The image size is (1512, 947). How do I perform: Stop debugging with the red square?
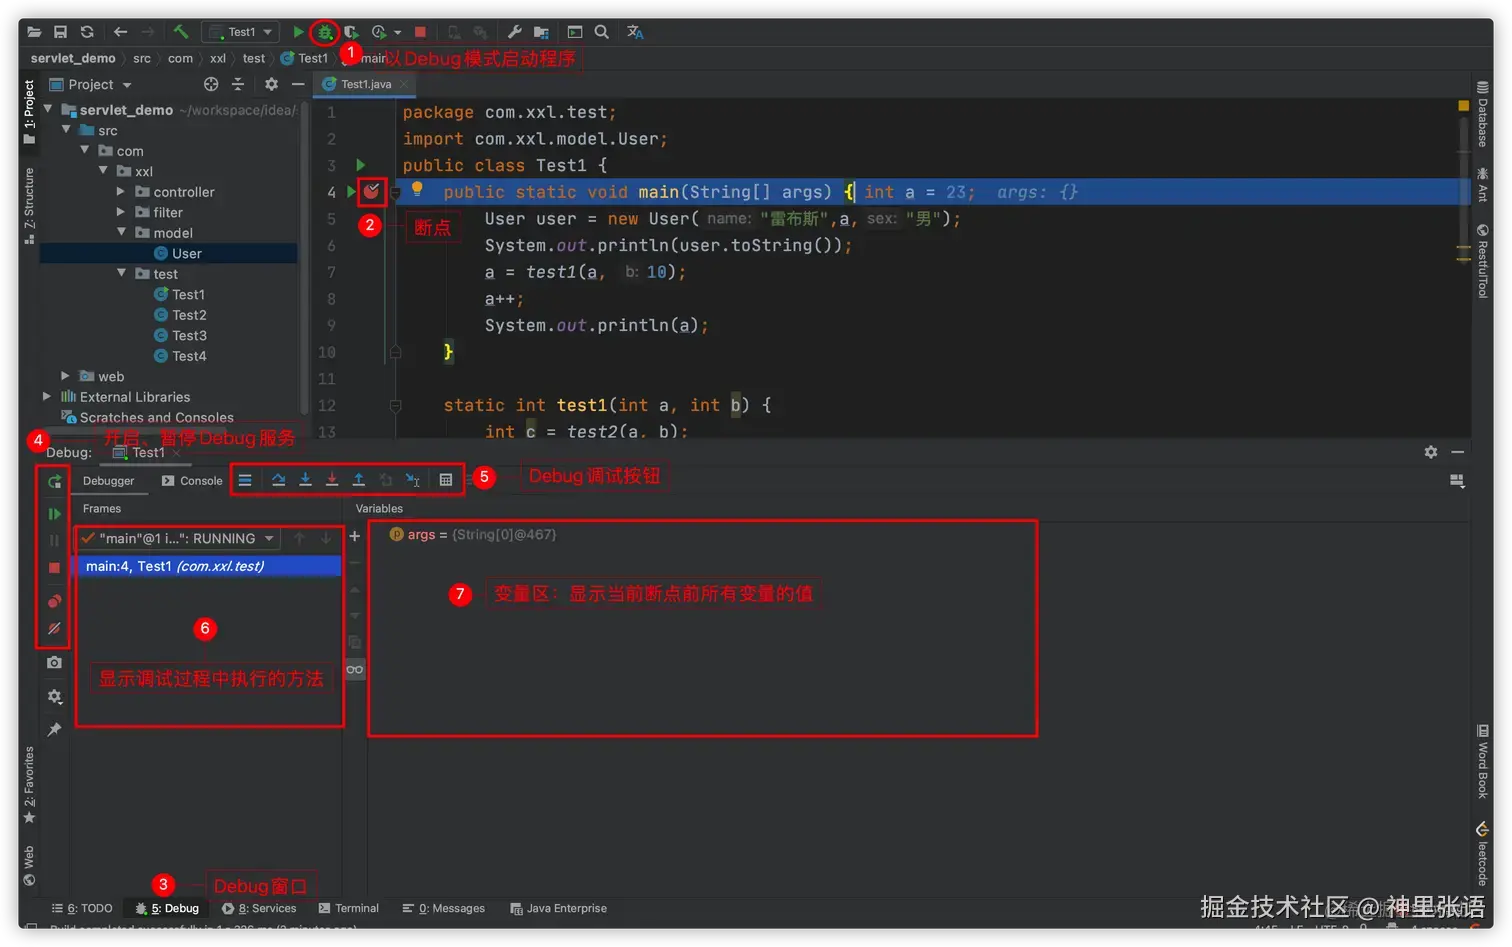pos(54,568)
